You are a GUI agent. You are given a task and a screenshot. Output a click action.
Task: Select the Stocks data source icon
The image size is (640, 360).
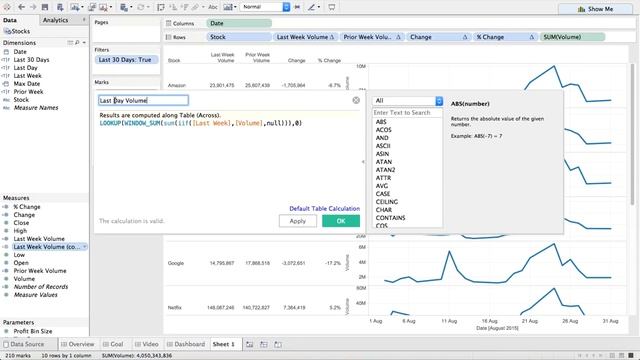pos(7,31)
